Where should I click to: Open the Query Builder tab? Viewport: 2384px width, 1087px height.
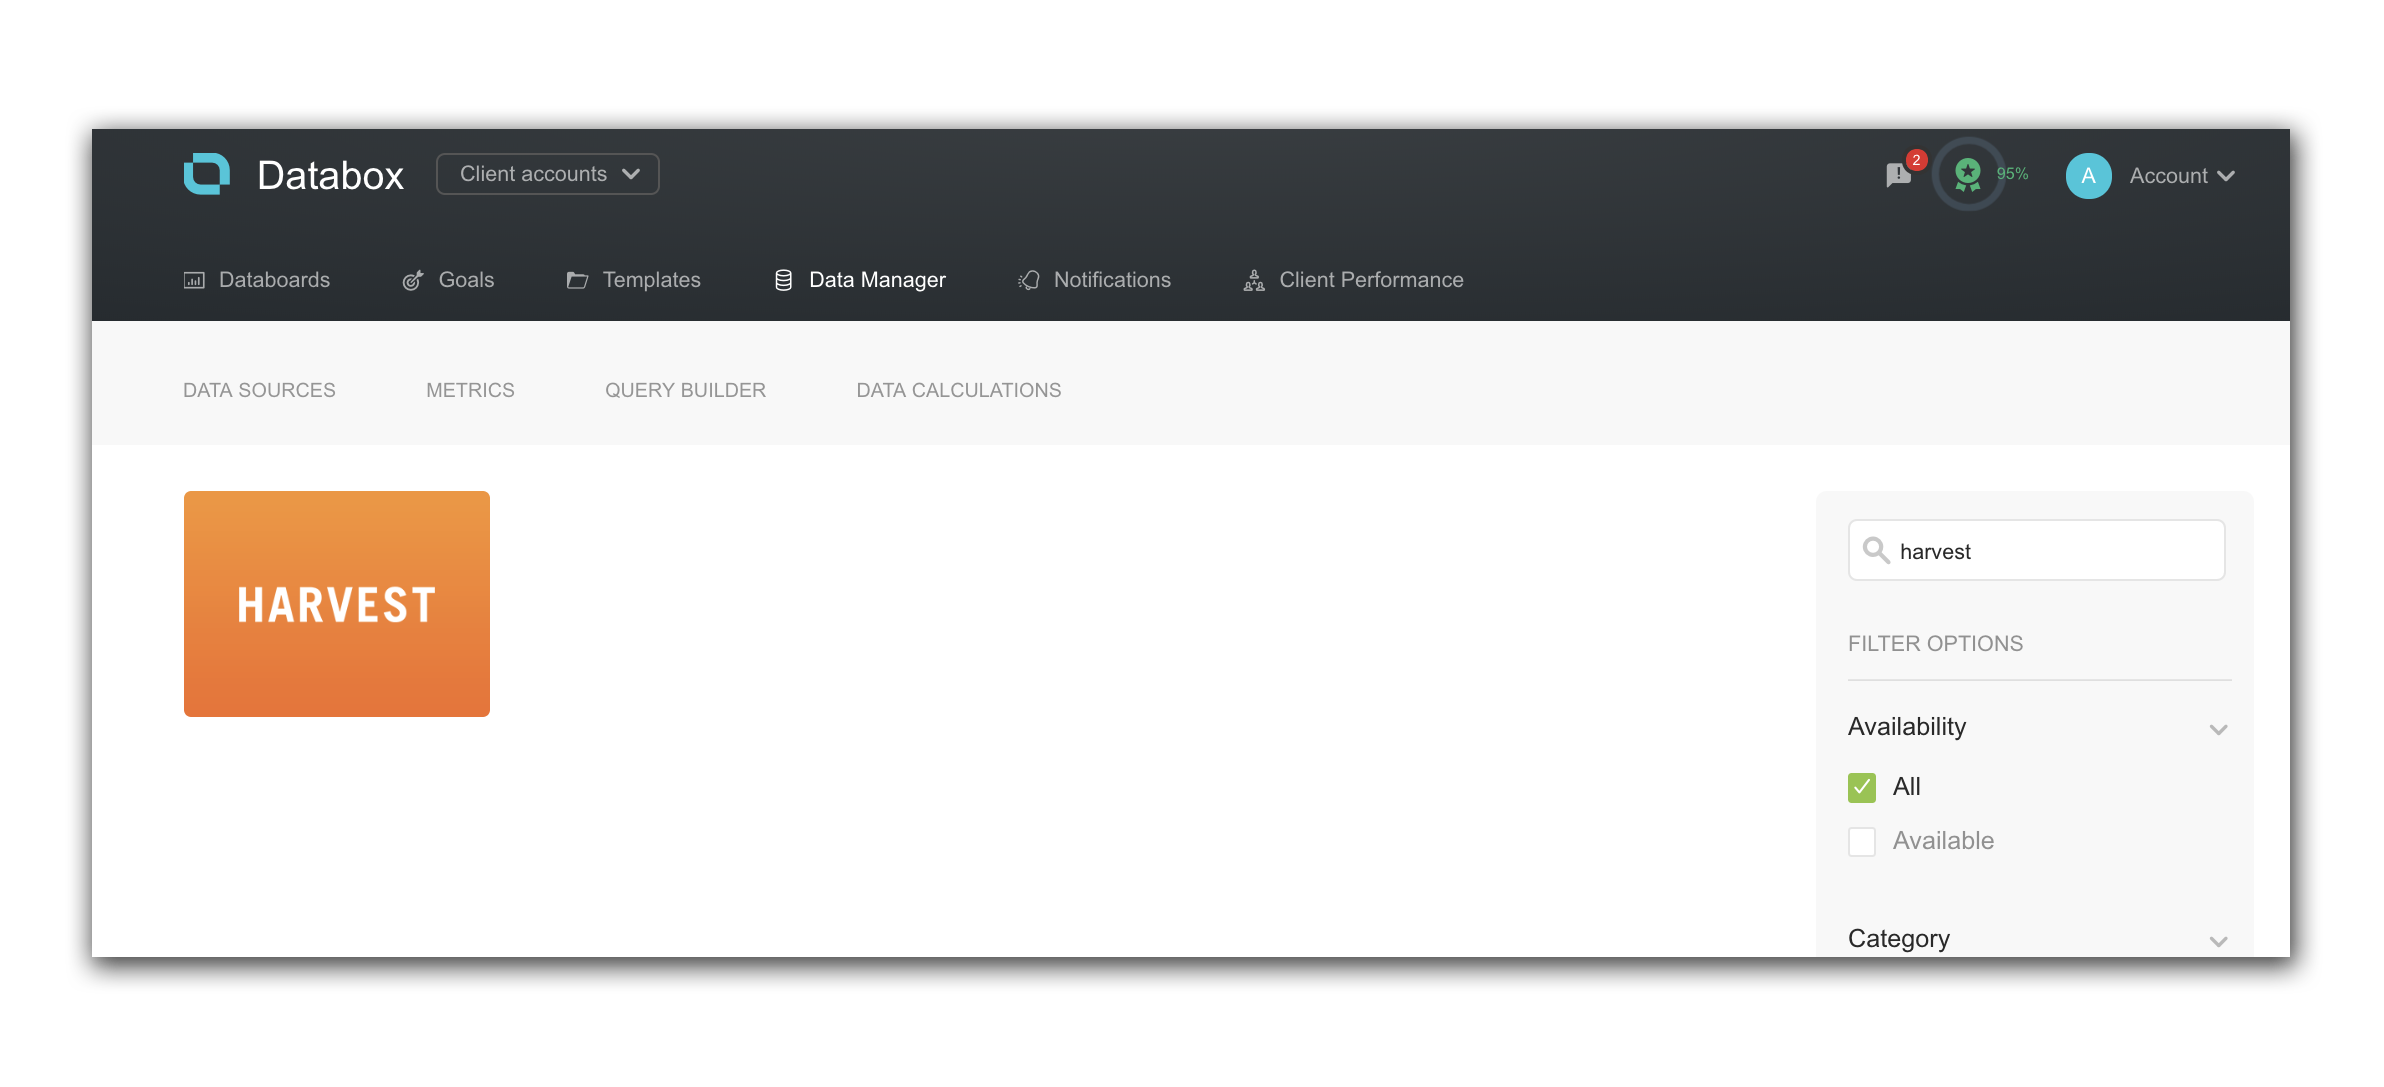click(x=685, y=390)
